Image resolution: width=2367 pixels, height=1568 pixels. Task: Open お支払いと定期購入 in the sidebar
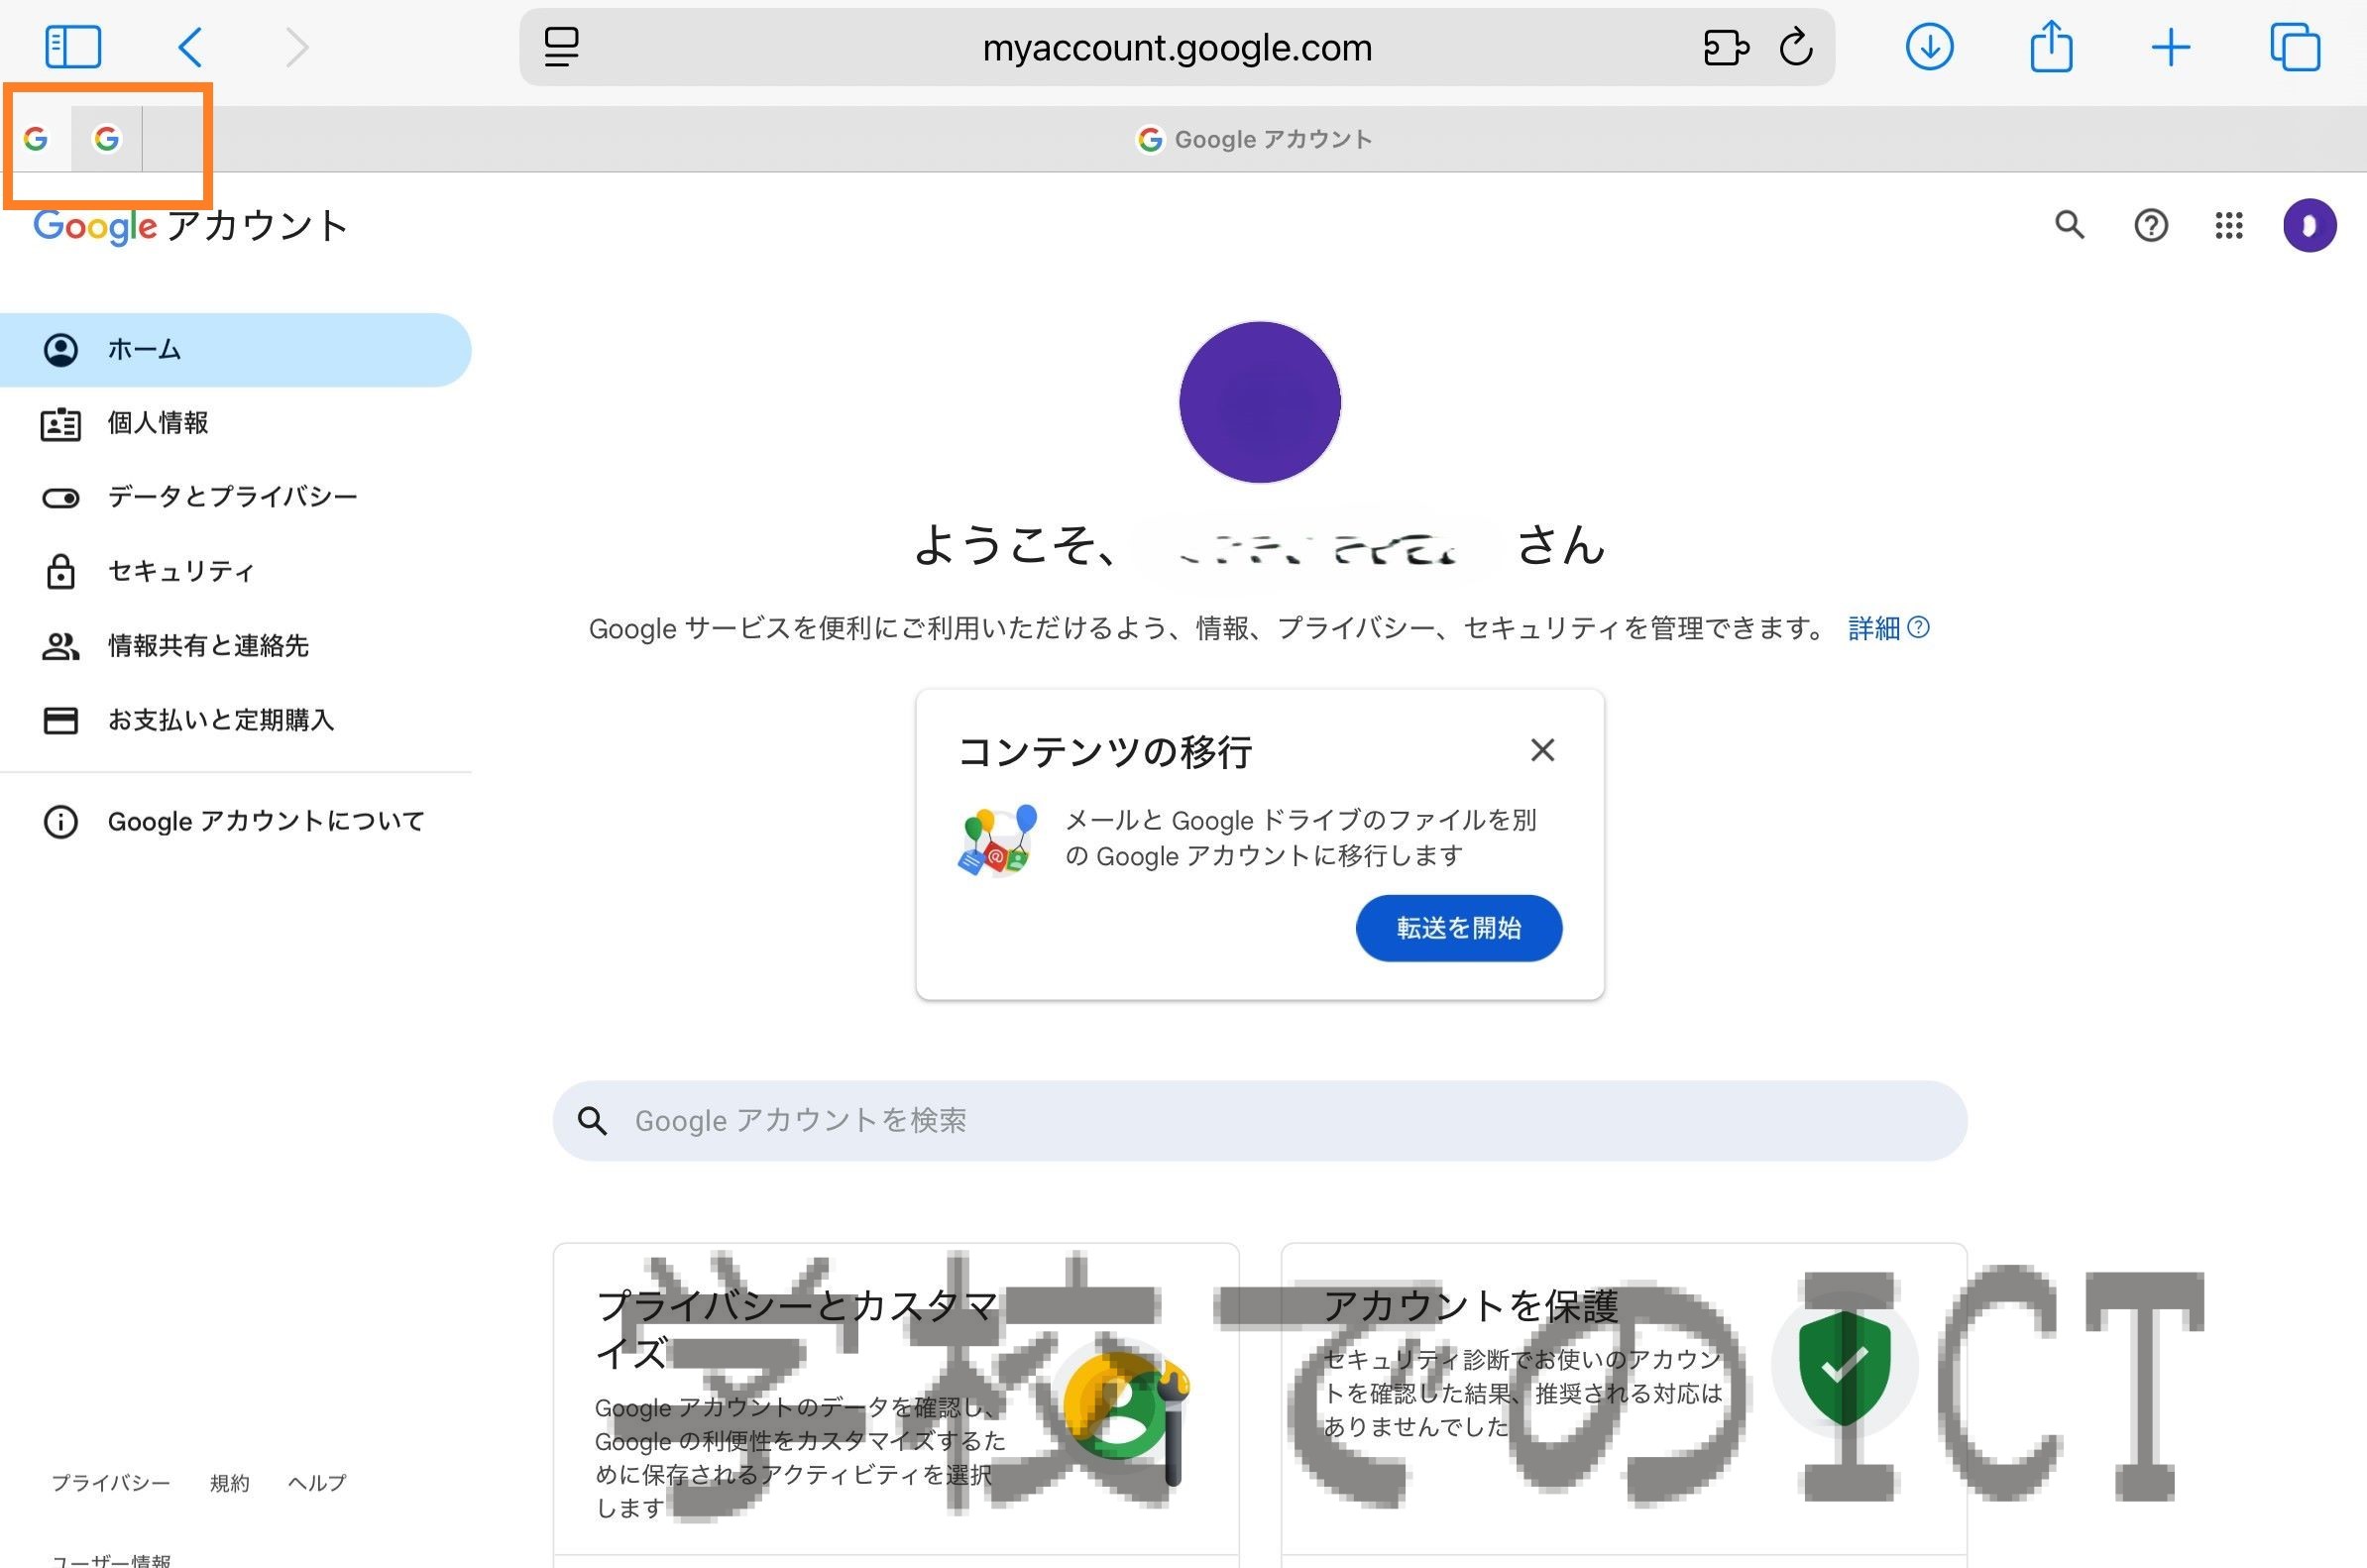pos(235,720)
